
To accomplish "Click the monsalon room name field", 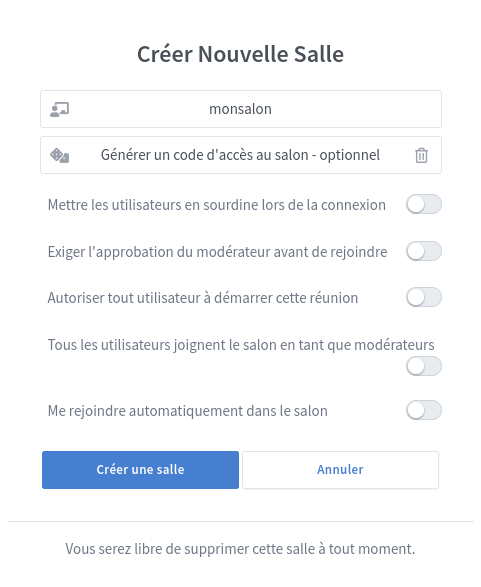I will [241, 109].
